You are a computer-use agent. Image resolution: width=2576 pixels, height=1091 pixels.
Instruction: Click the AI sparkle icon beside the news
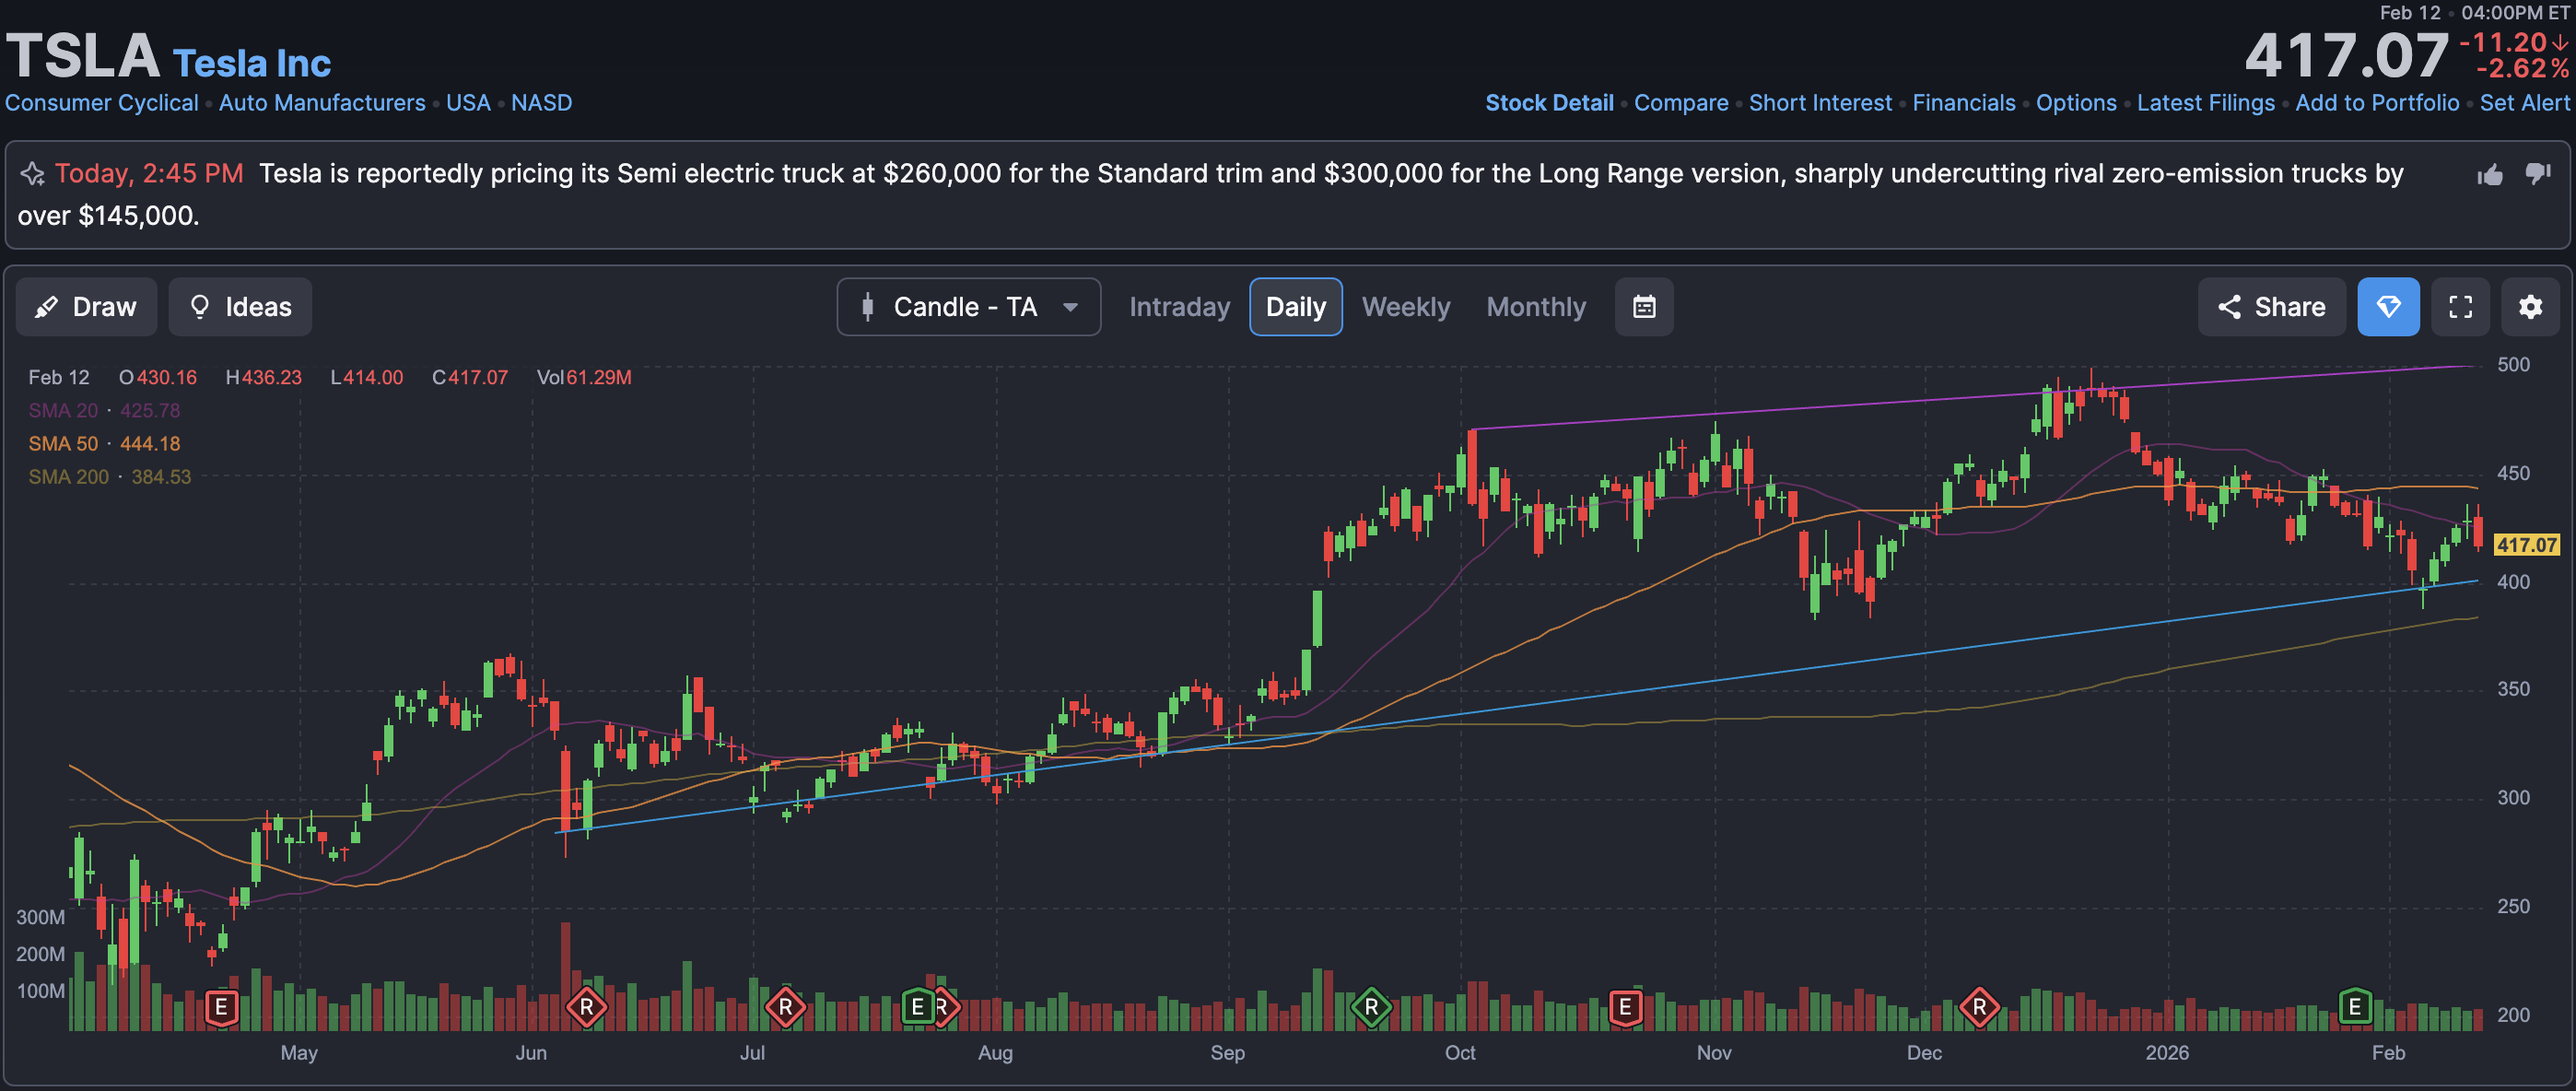coord(32,174)
